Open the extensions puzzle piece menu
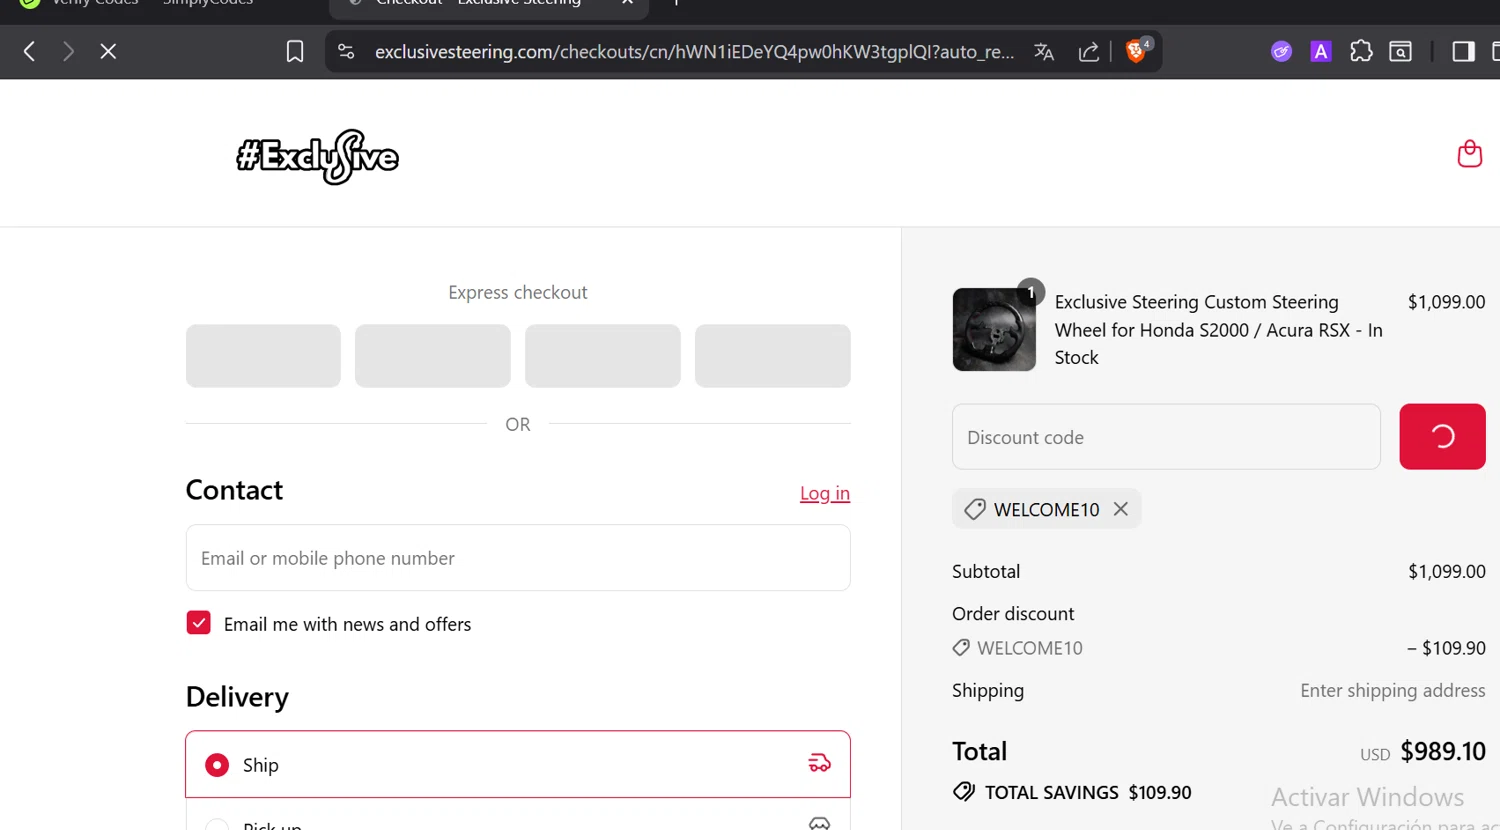The width and height of the screenshot is (1500, 830). (x=1361, y=51)
